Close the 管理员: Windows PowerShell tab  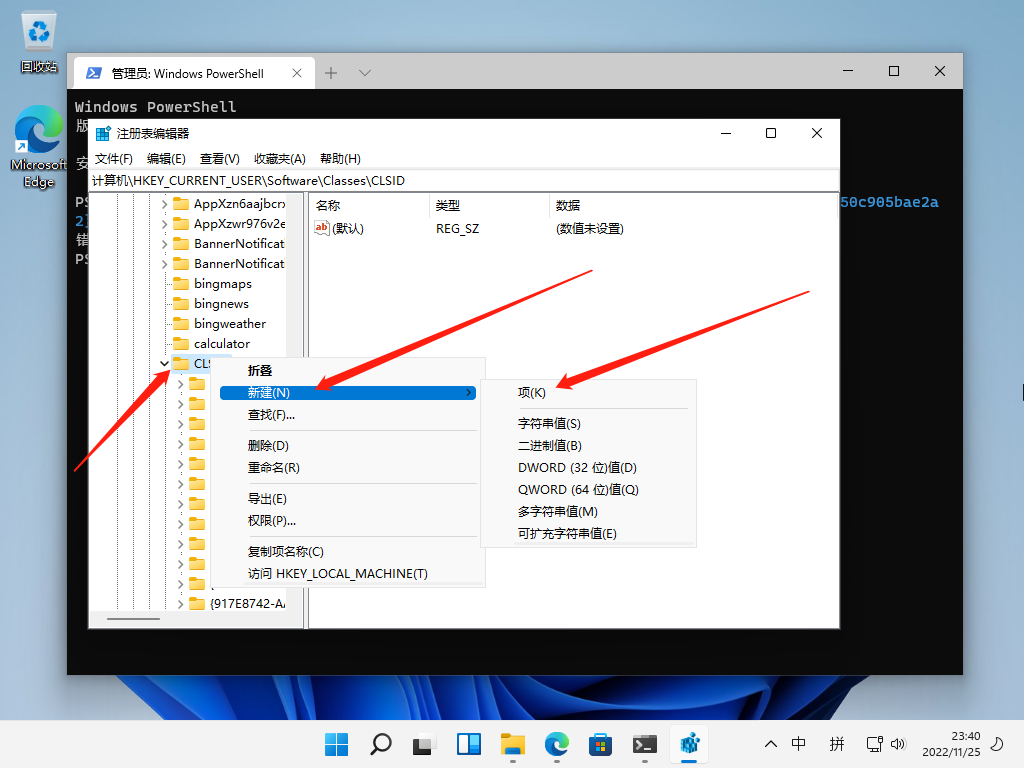[x=297, y=73]
